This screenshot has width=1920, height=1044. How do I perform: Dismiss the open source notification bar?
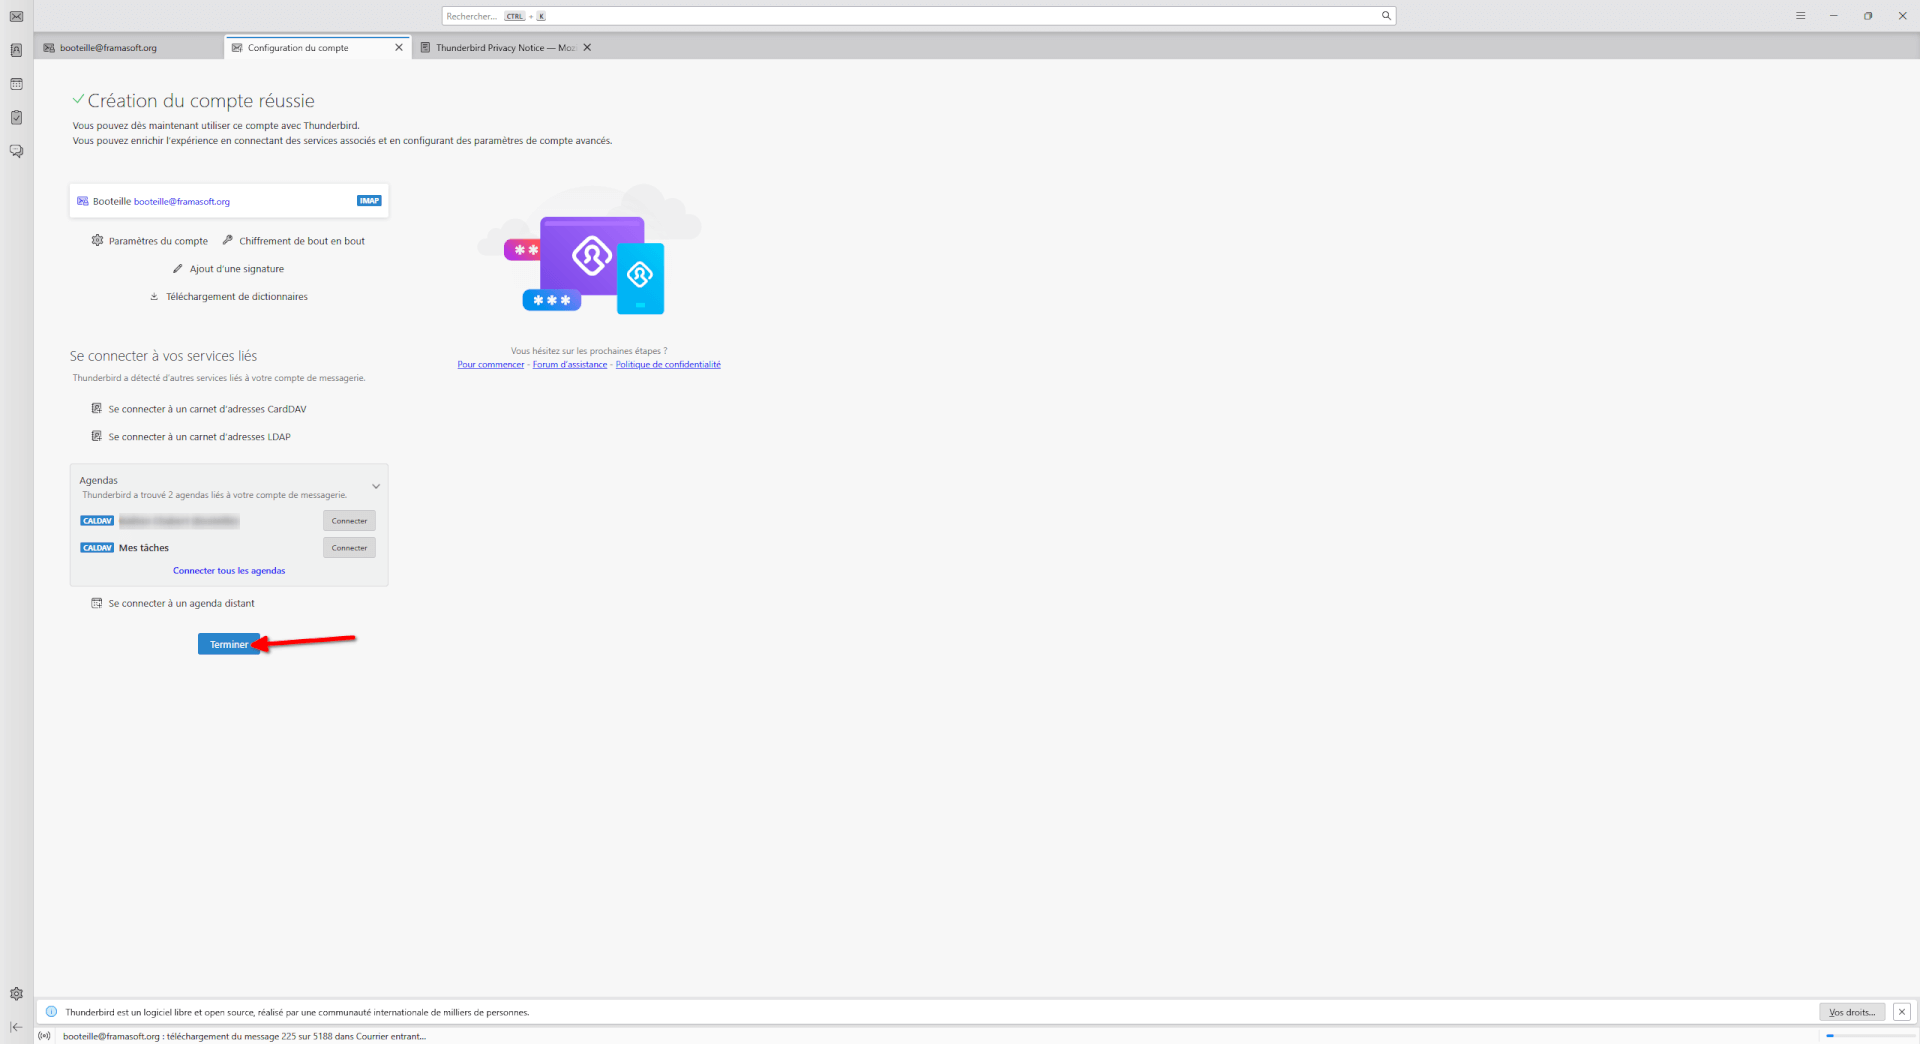(x=1901, y=1012)
